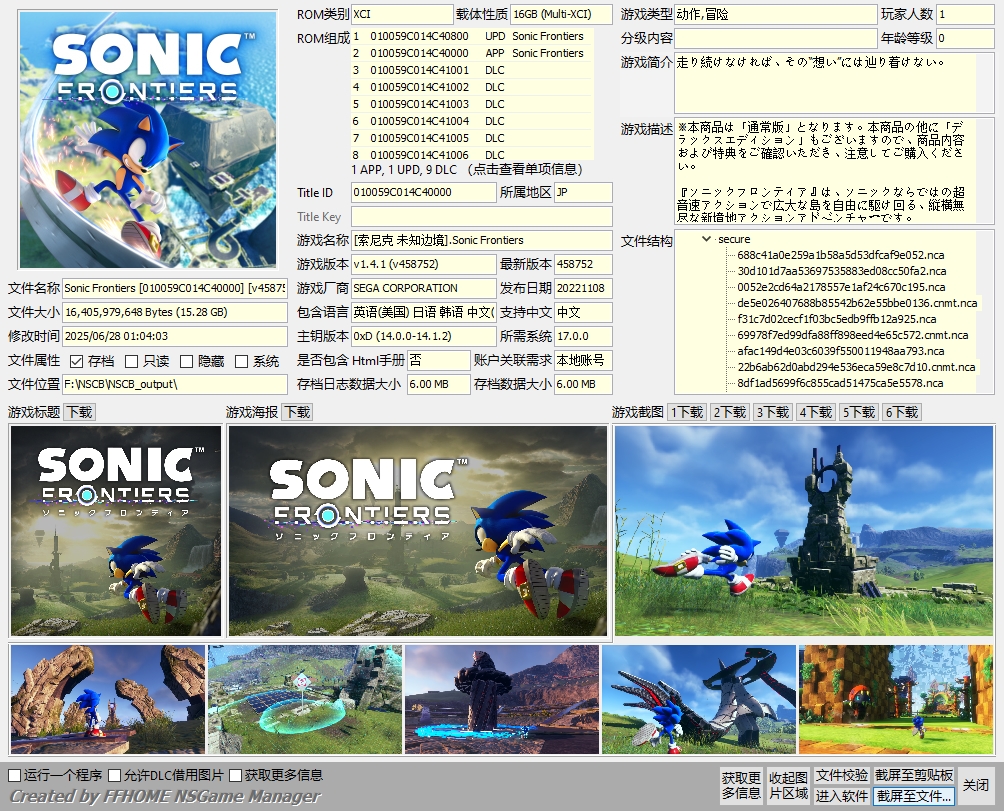The width and height of the screenshot is (1004, 811).
Task: Click the 截屏至剪贴板 button
Action: coord(914,776)
